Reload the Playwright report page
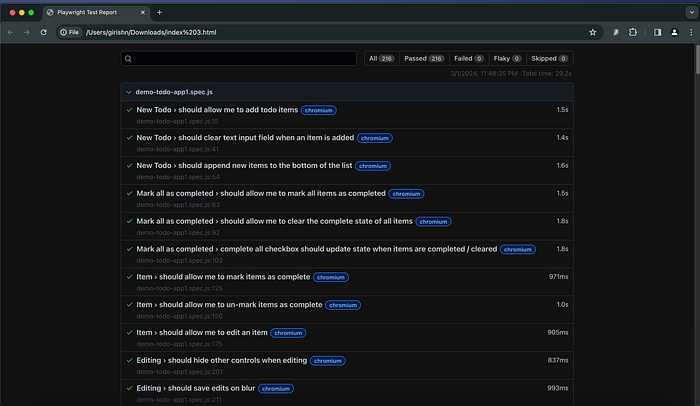This screenshot has height=406, width=700. click(43, 32)
